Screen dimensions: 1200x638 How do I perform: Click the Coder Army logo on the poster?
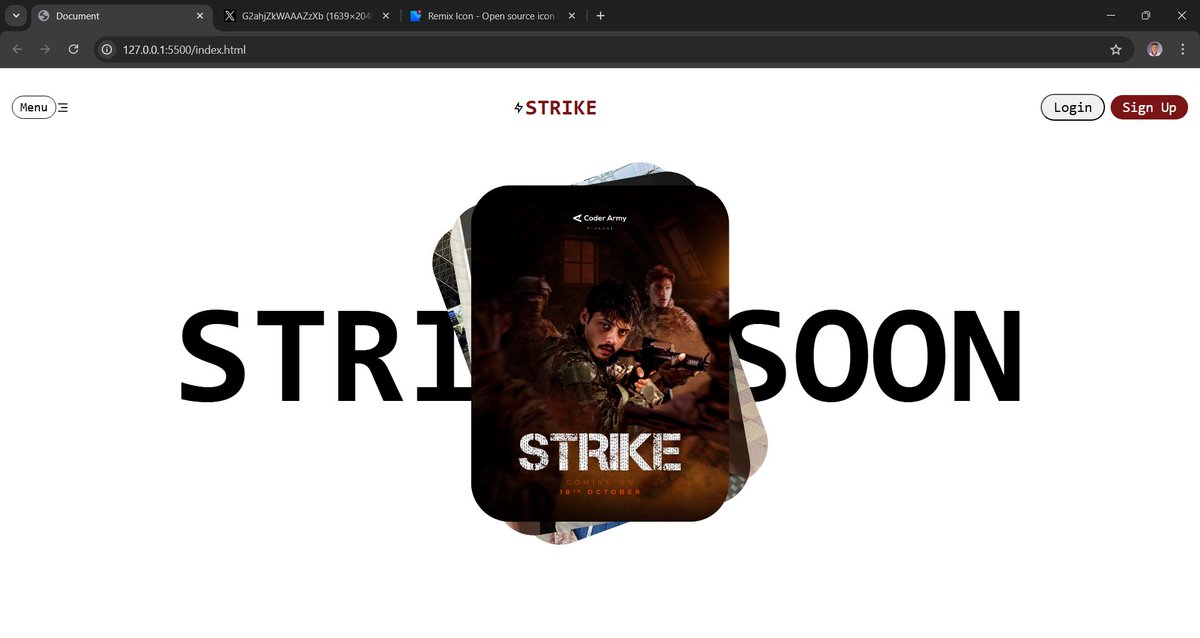click(x=600, y=218)
